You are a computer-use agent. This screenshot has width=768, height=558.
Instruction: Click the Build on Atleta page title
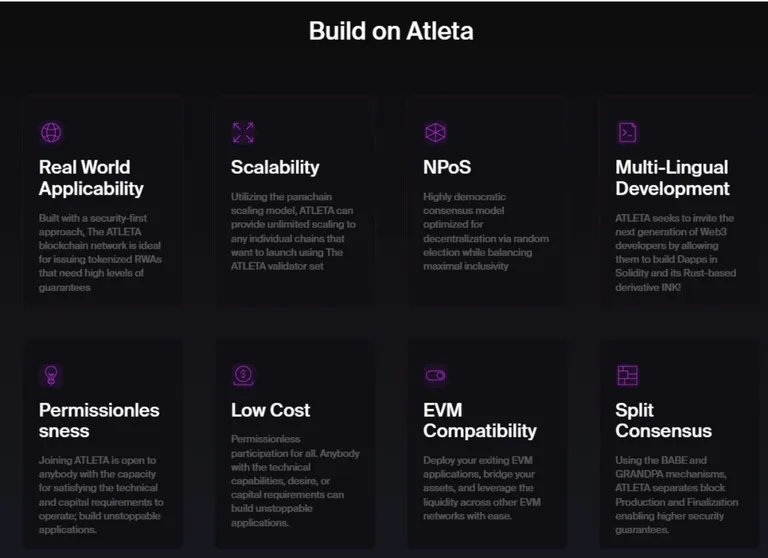point(391,31)
